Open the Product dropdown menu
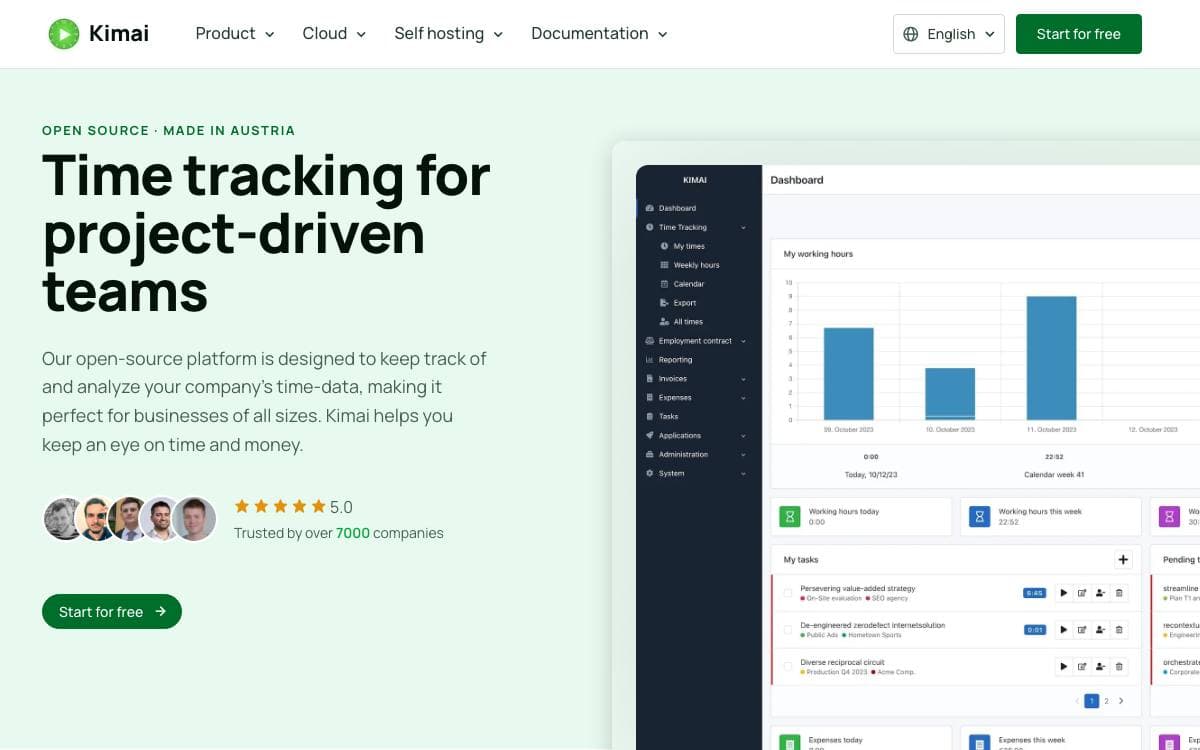The image size is (1200, 750). point(235,34)
